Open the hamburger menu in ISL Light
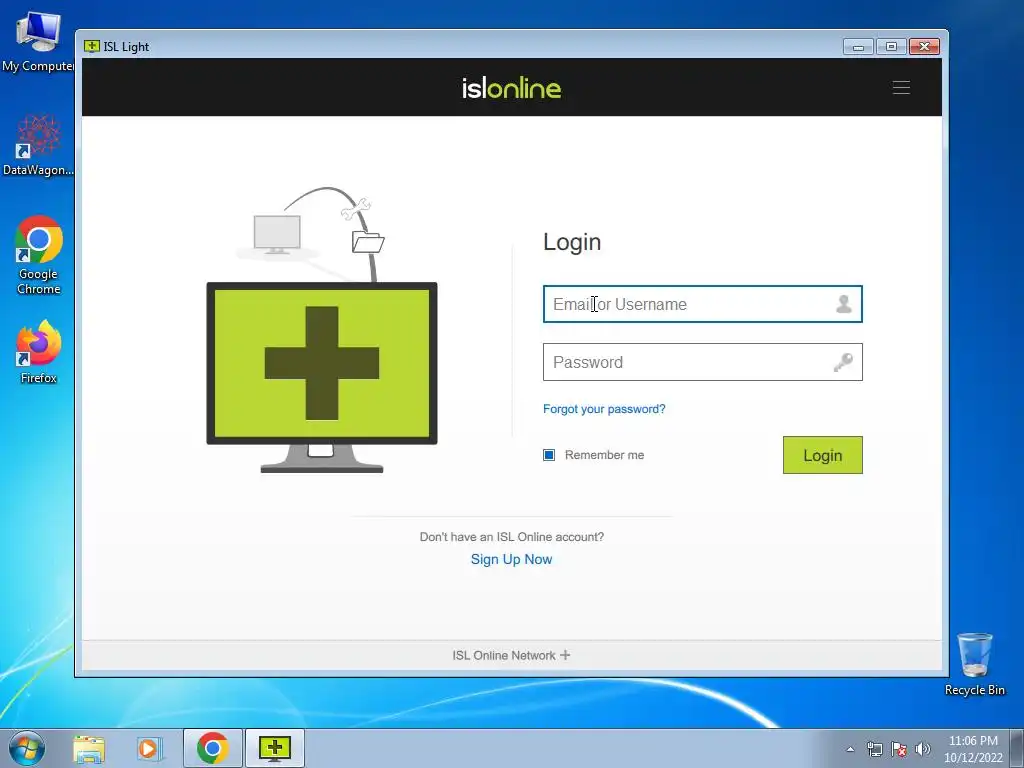The height and width of the screenshot is (768, 1024). click(901, 88)
